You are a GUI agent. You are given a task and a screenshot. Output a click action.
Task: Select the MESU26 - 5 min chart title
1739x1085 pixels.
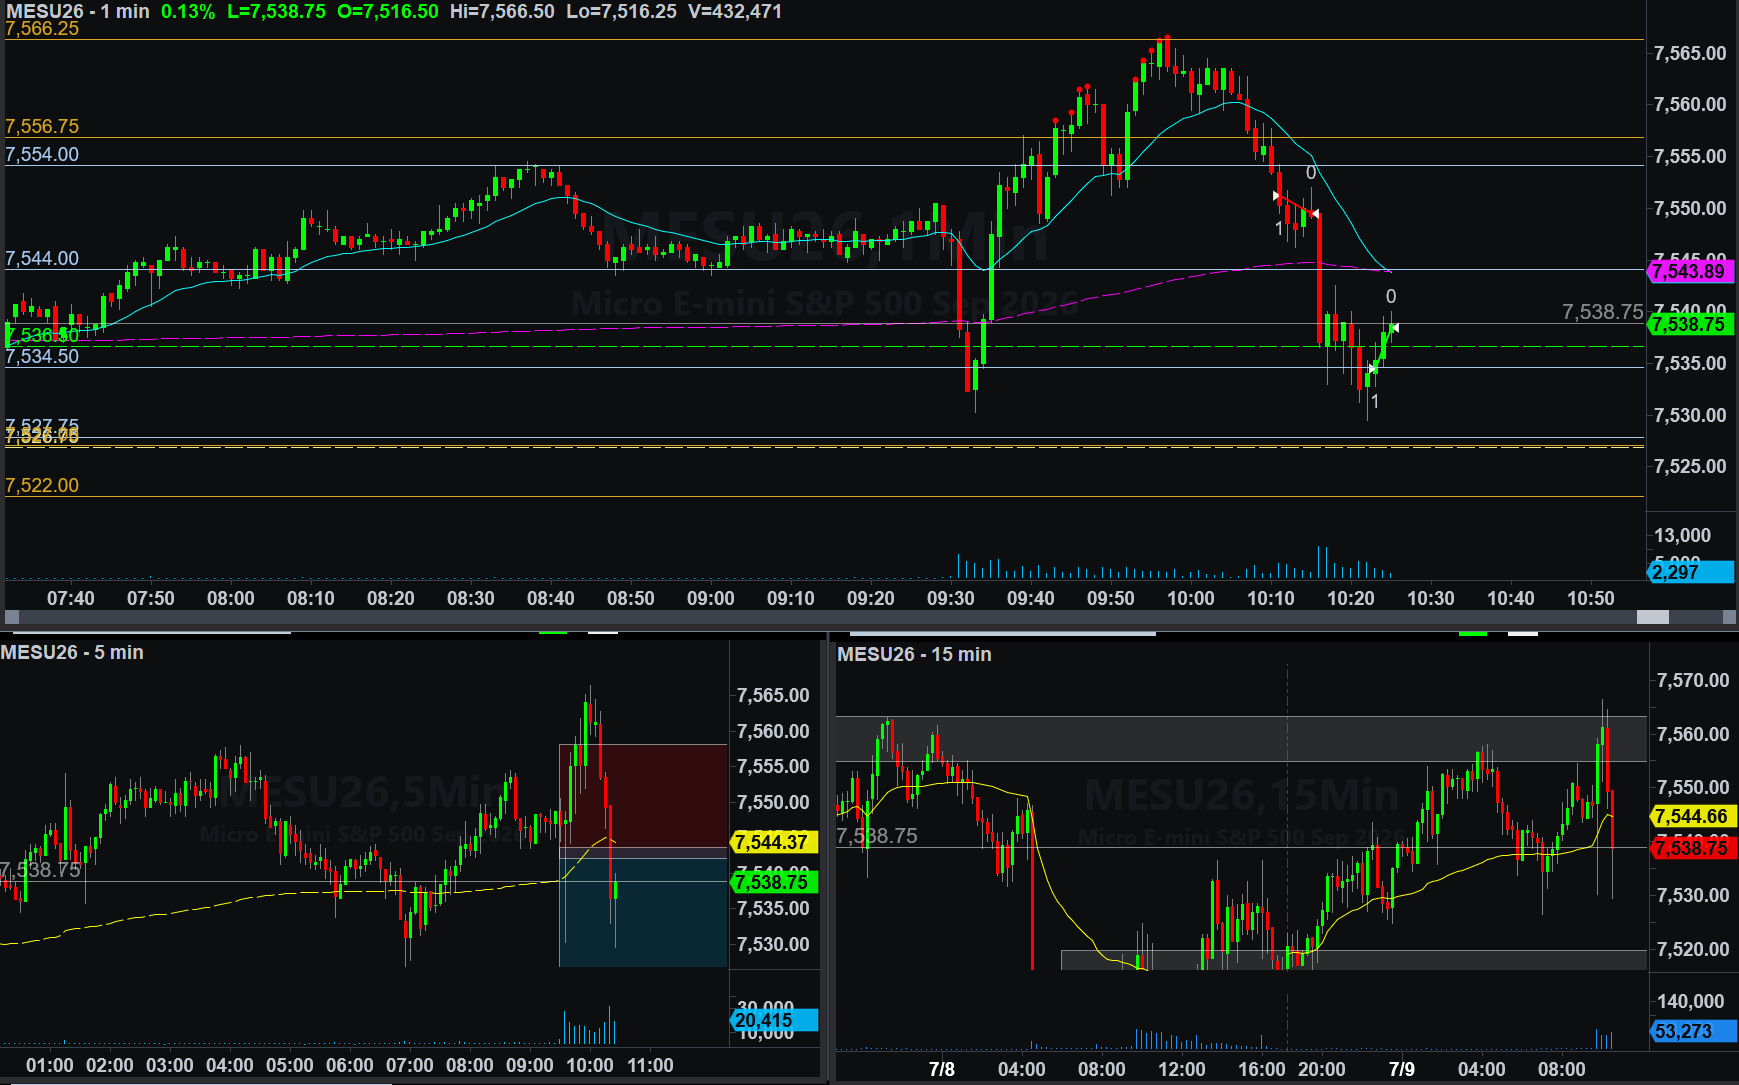pos(72,652)
